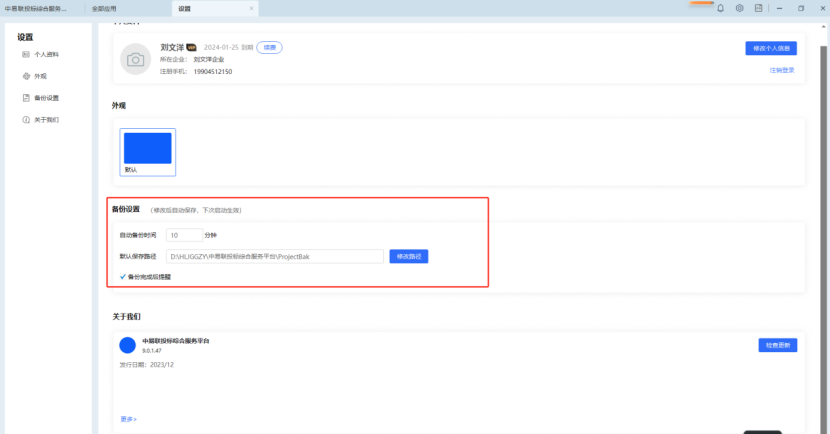Click the notification bell icon
This screenshot has height=434, width=830.
720,8
